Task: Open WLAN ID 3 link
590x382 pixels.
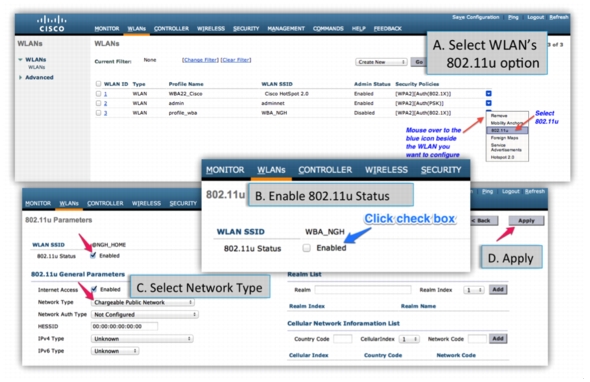Action: [x=105, y=113]
